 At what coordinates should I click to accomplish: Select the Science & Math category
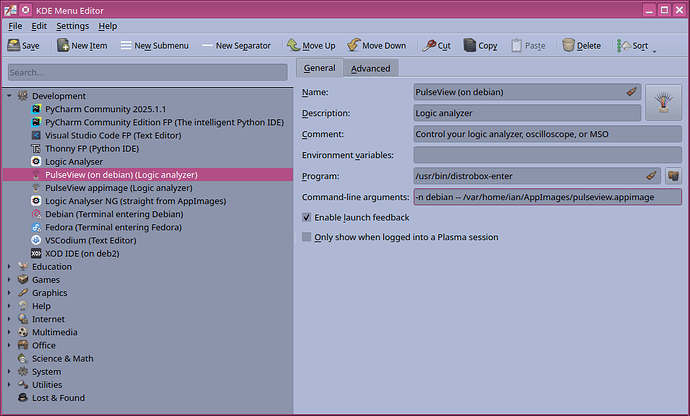point(62,359)
